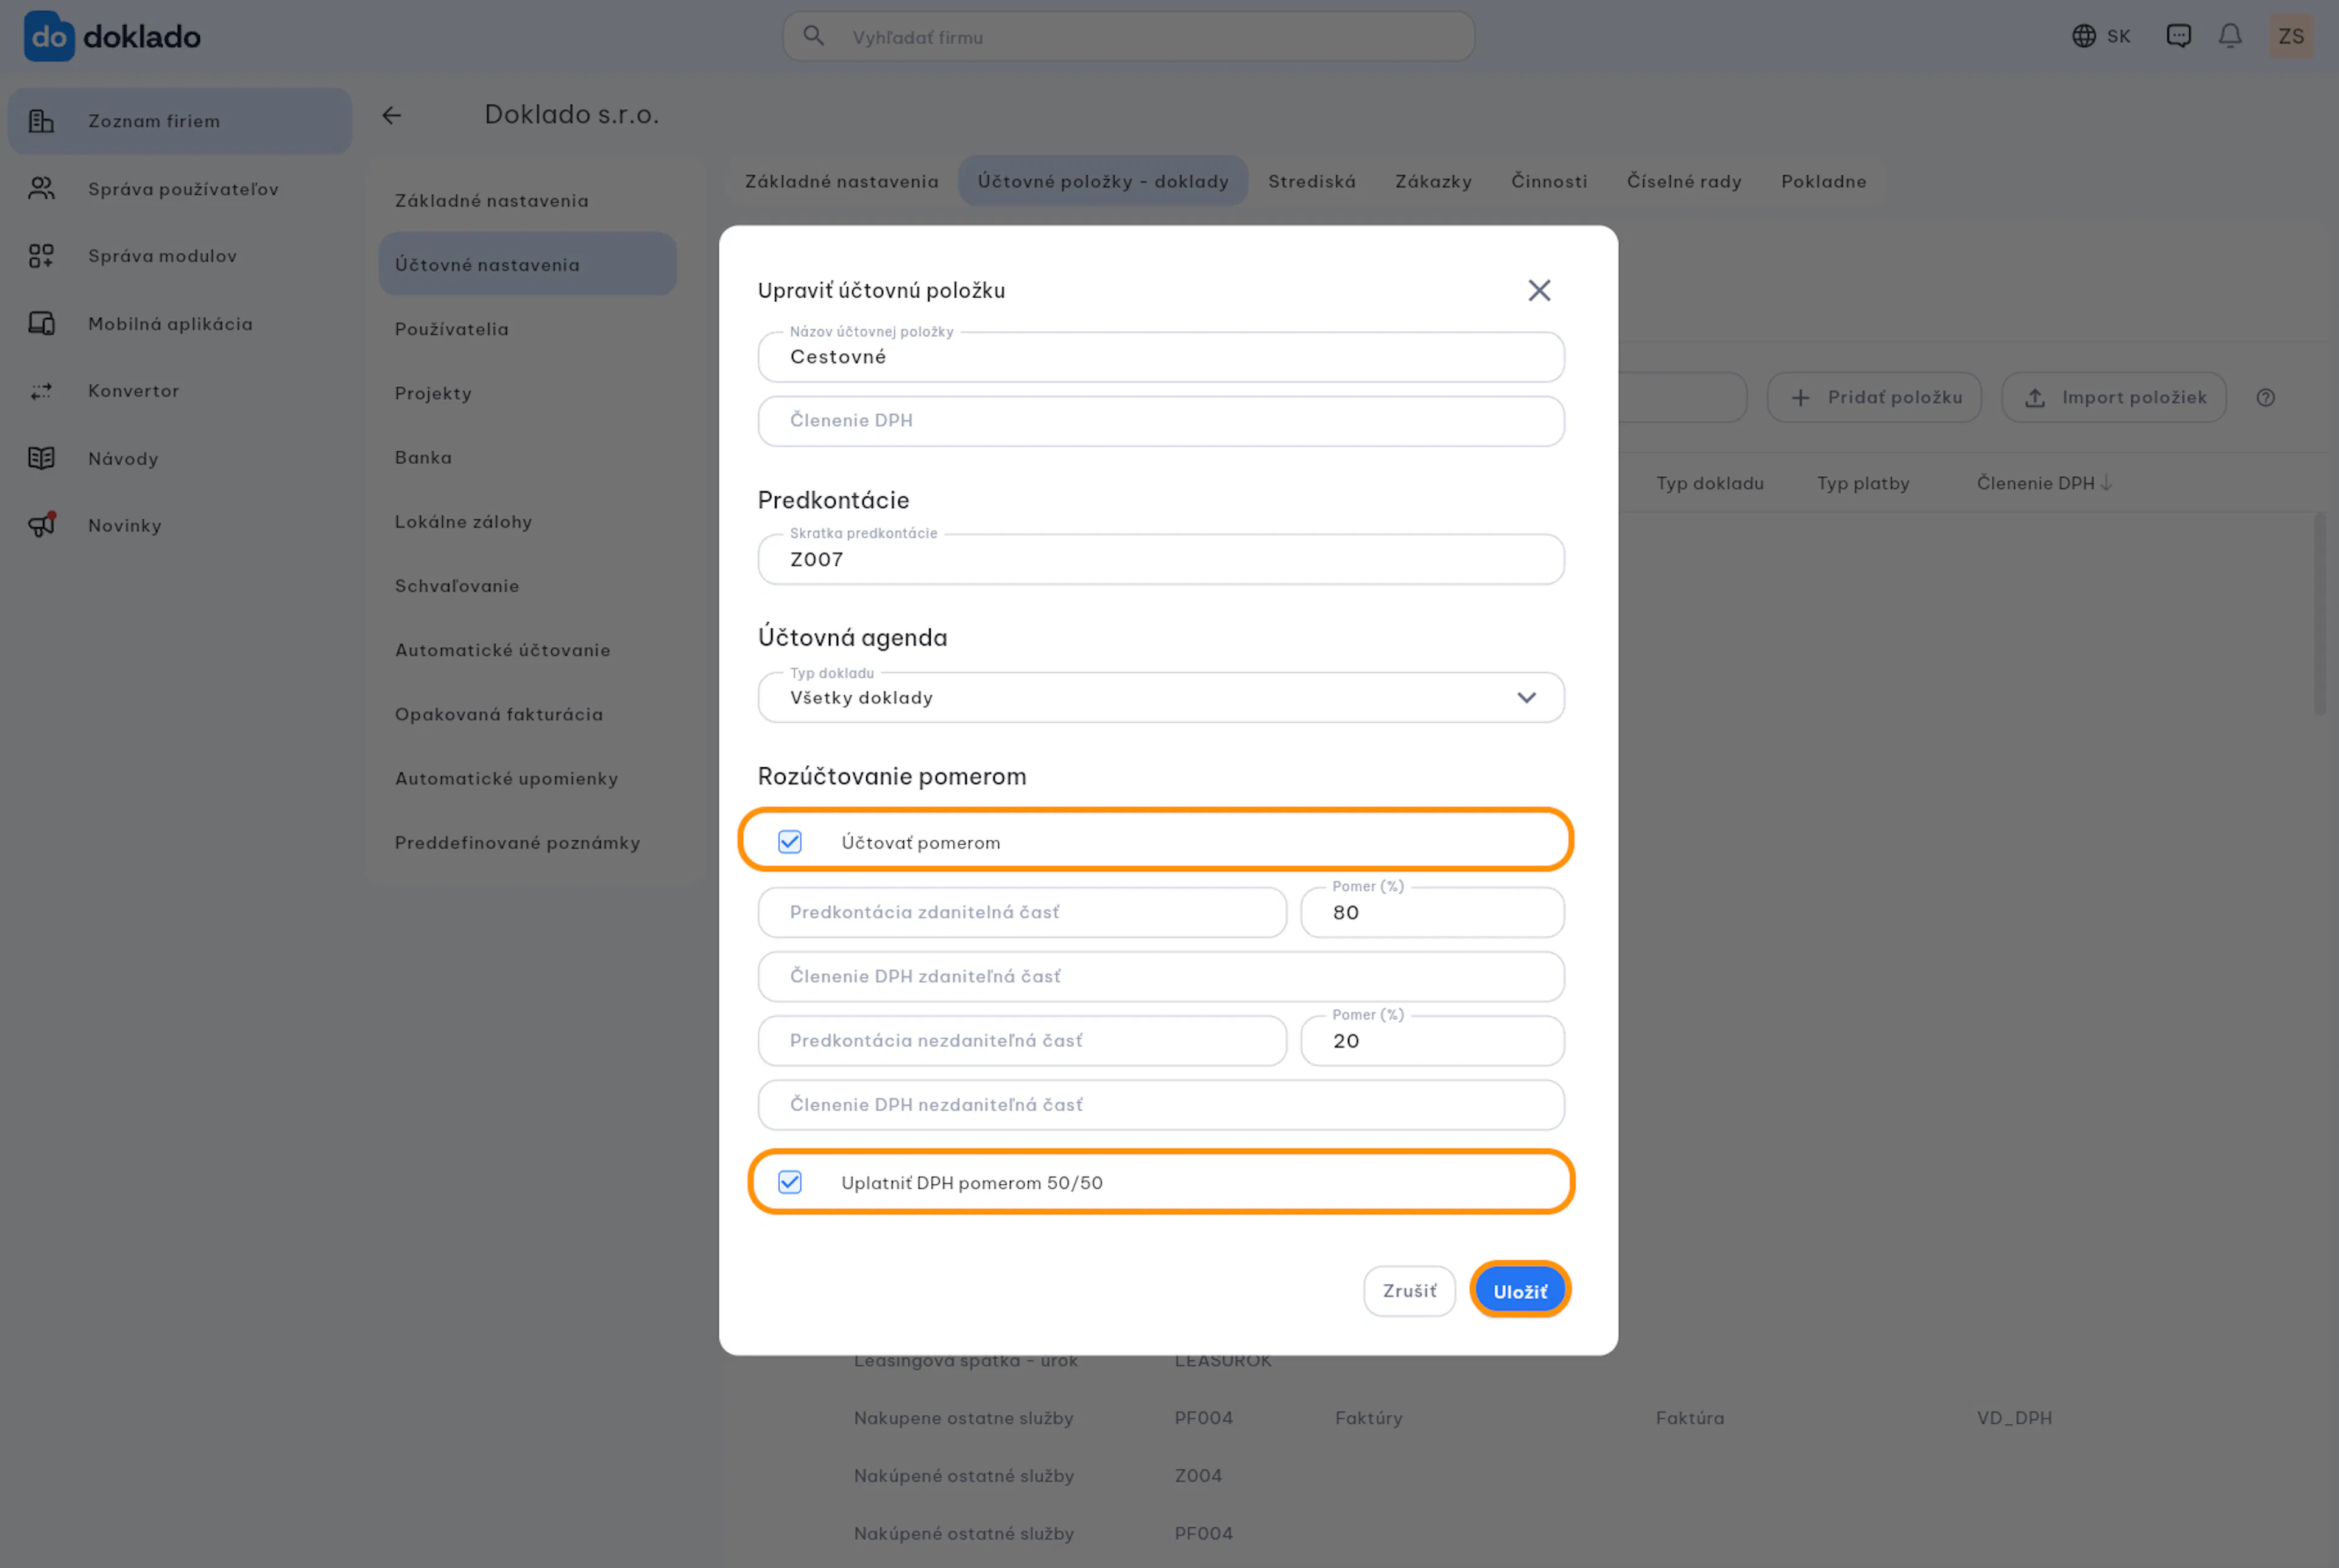2339x1568 pixels.
Task: Open Predkontácia nezdaniteľná časť field
Action: [x=1022, y=1040]
